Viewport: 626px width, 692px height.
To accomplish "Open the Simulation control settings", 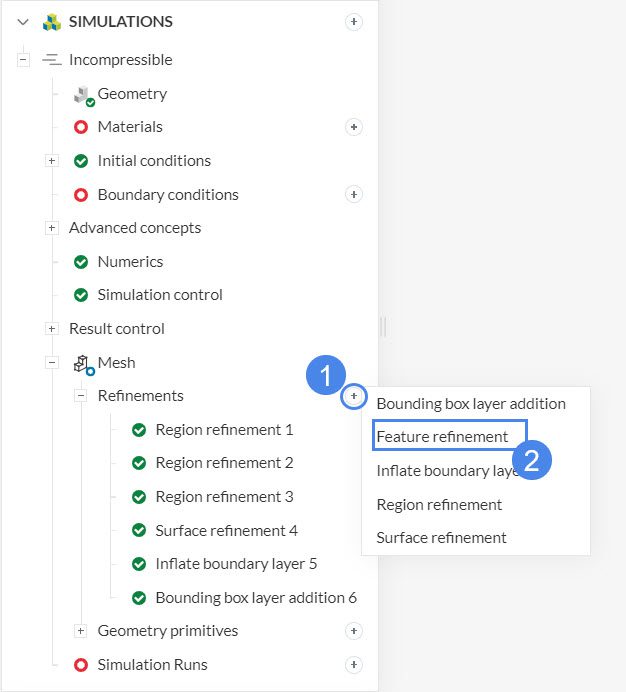I will pyautogui.click(x=160, y=295).
